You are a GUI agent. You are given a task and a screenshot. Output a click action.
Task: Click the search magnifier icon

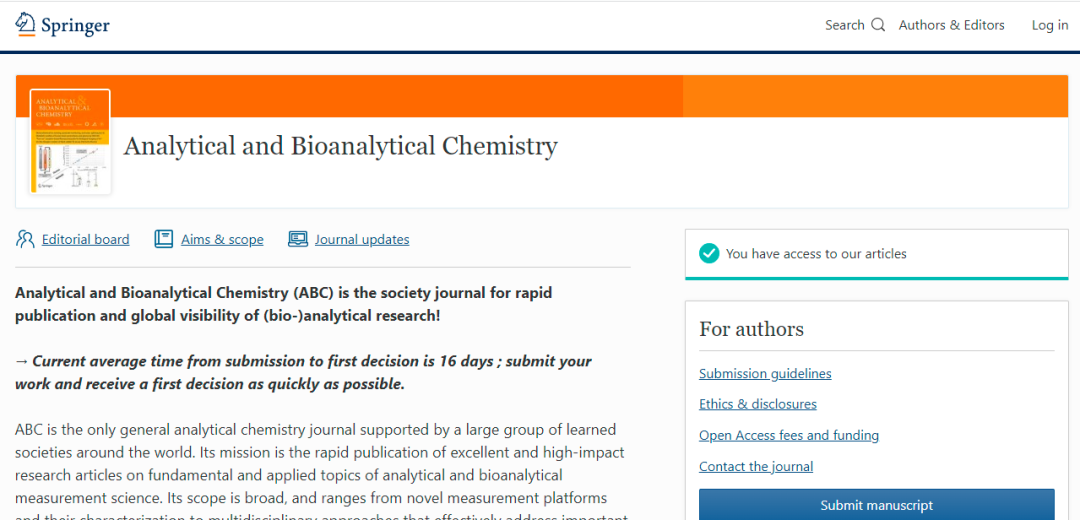pos(878,25)
